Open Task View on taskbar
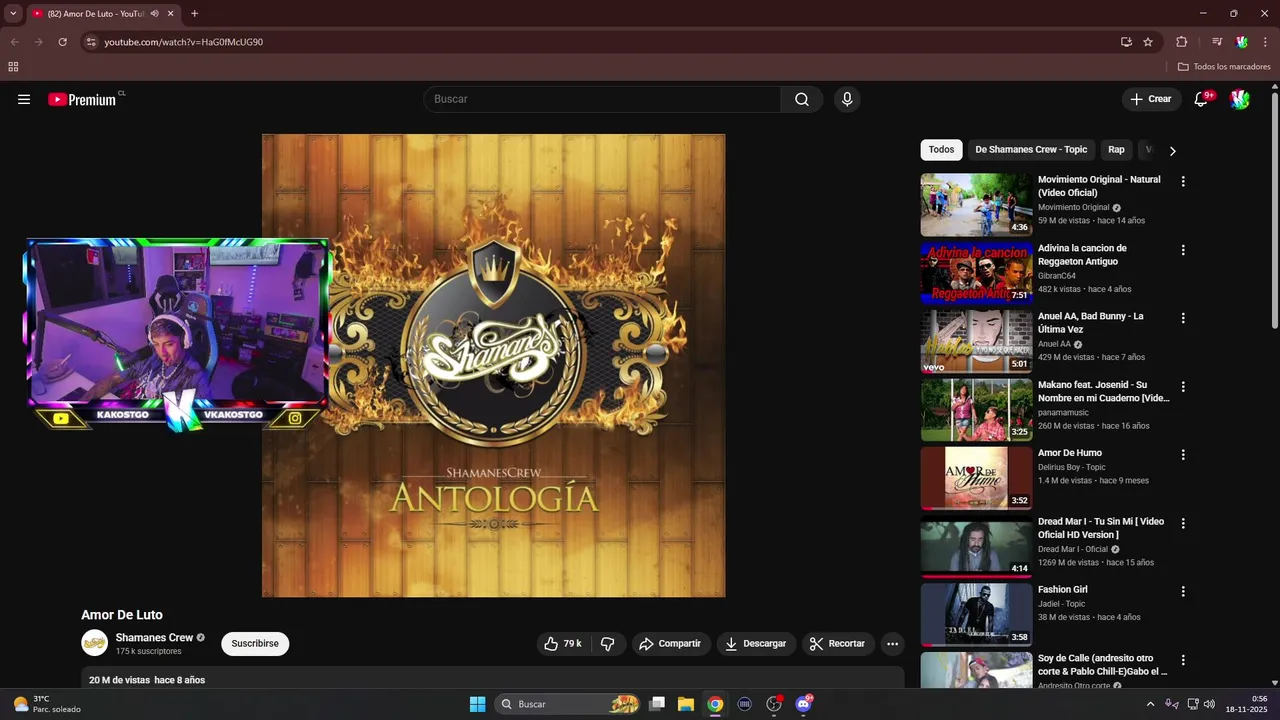Viewport: 1280px width, 720px height. pos(657,704)
